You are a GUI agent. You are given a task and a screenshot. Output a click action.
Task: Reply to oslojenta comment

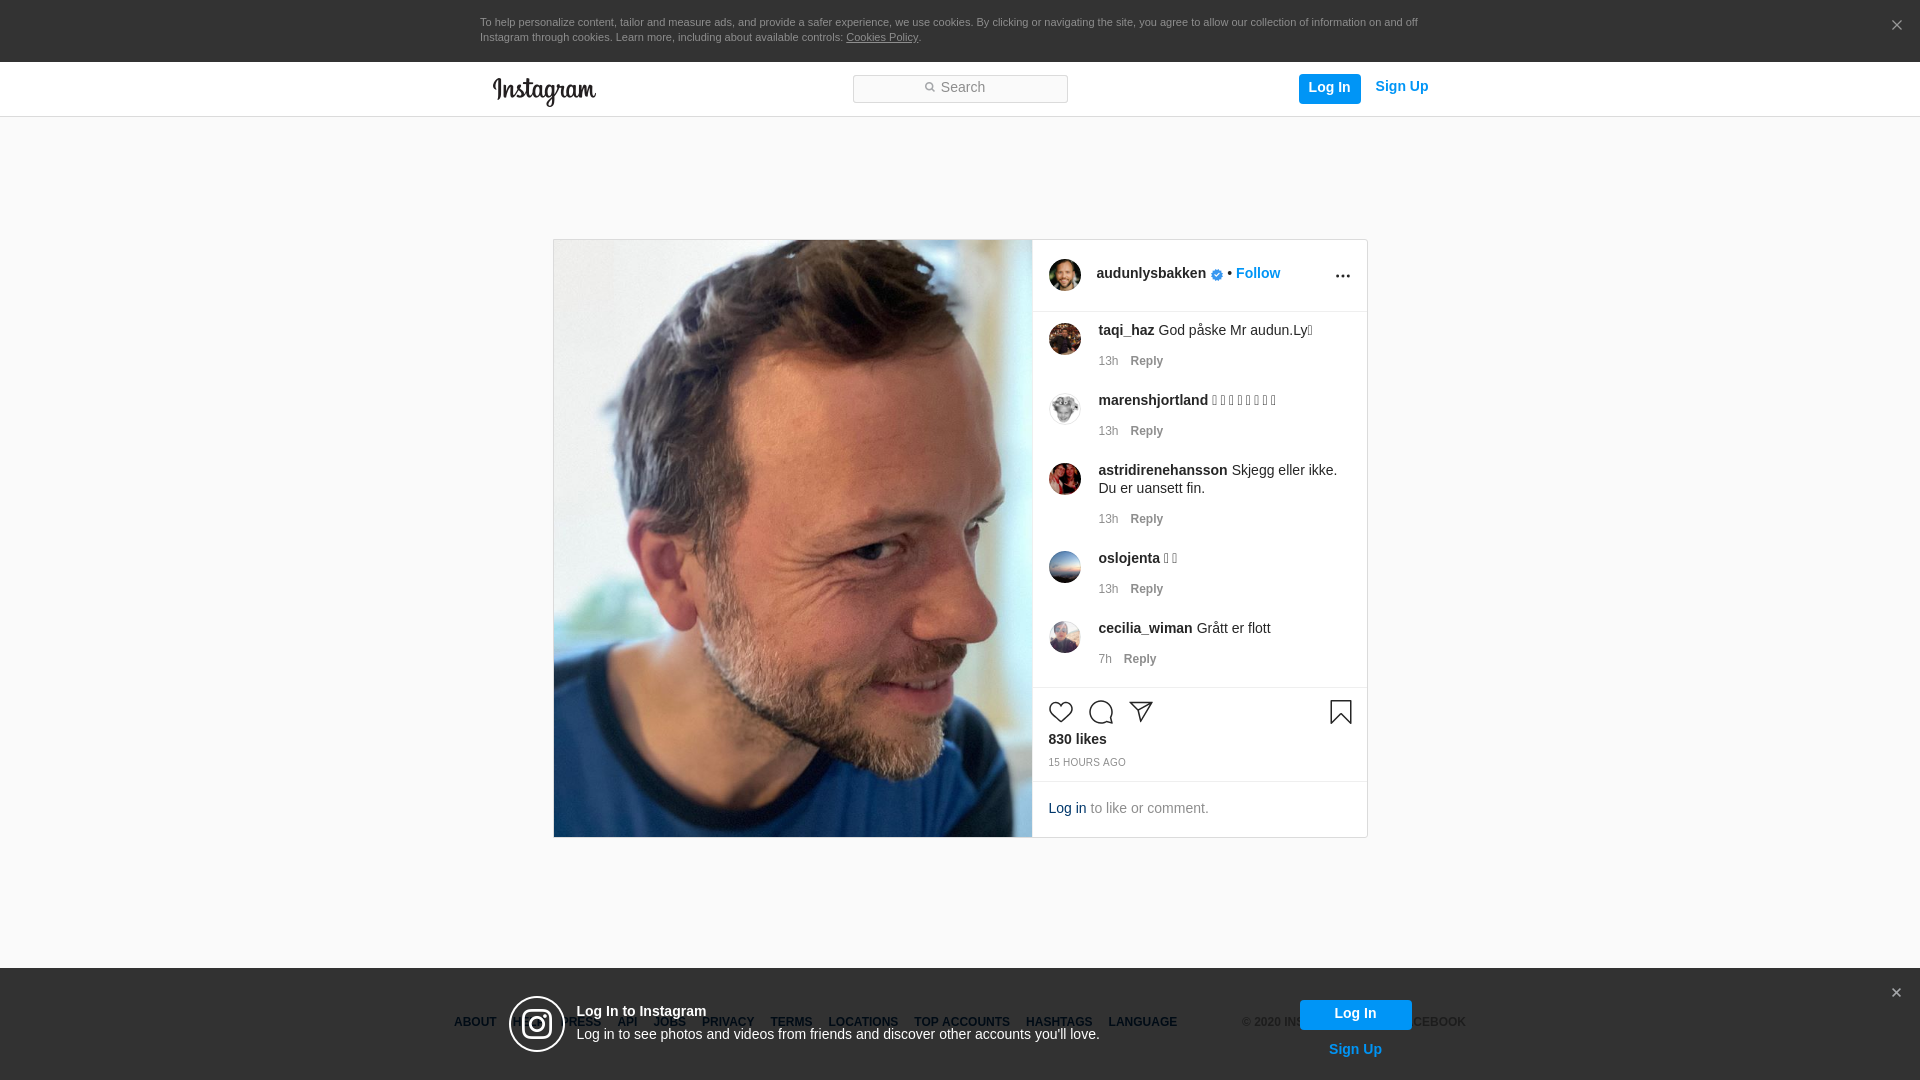pyautogui.click(x=1146, y=589)
